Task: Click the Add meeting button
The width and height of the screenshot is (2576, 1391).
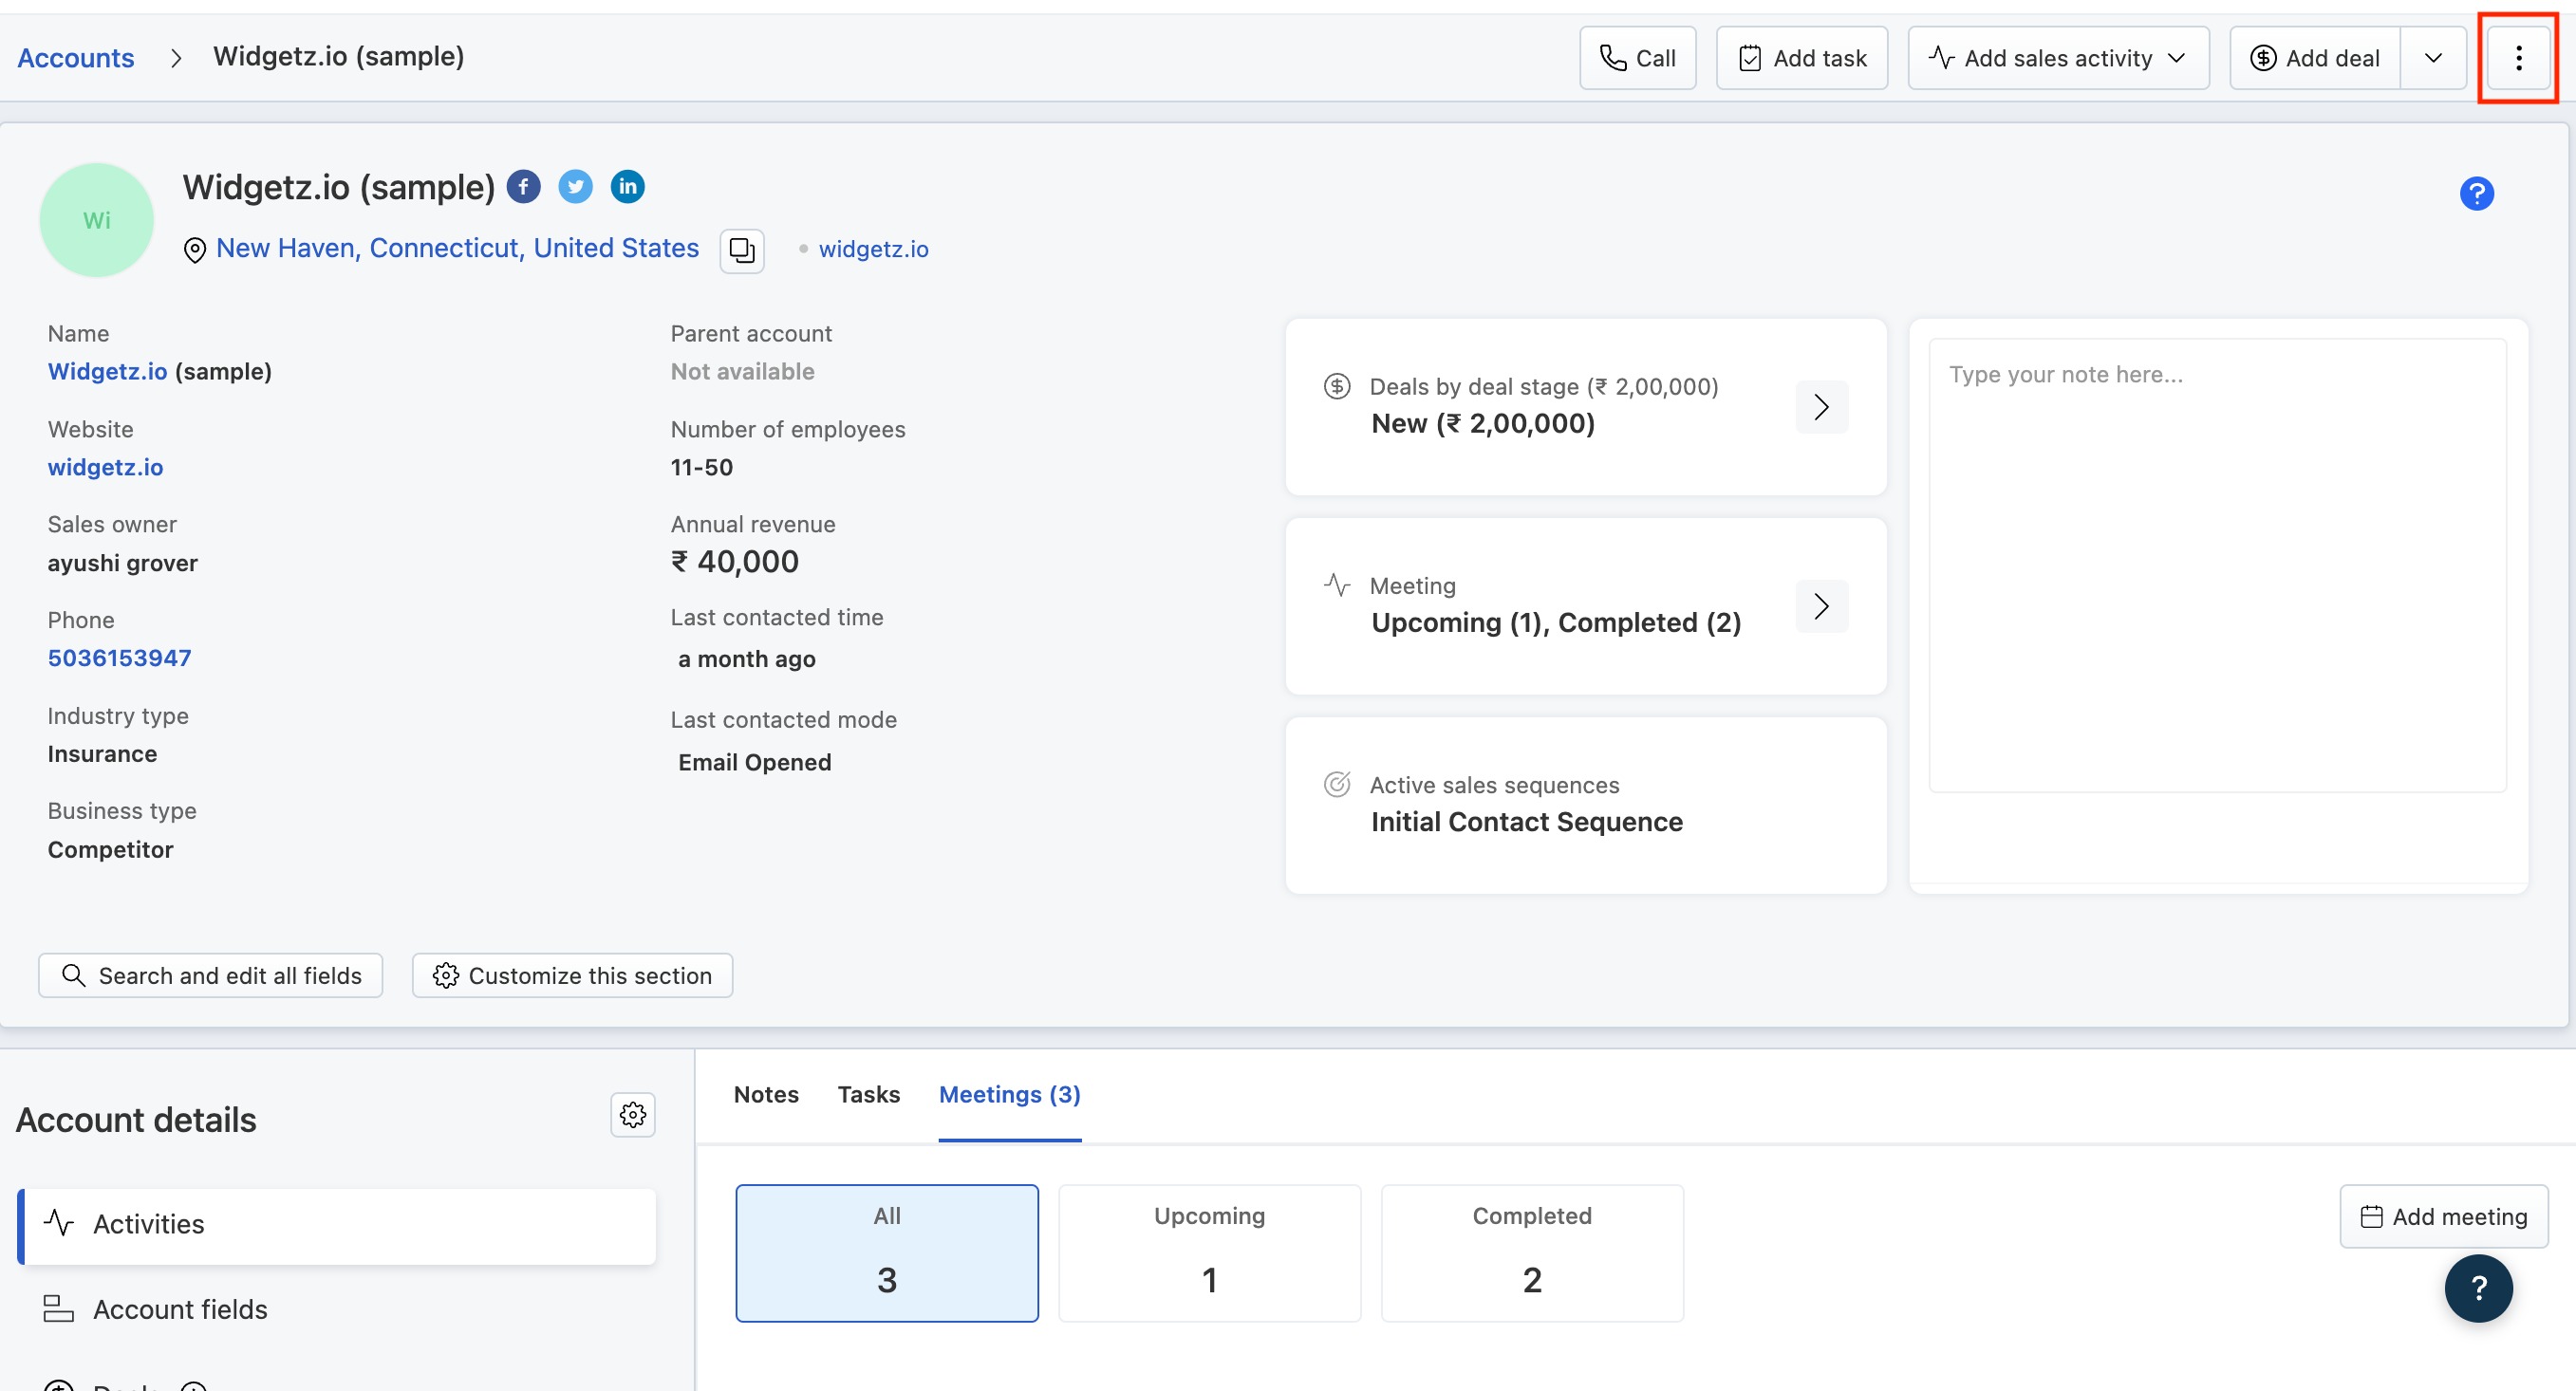Action: click(x=2444, y=1217)
